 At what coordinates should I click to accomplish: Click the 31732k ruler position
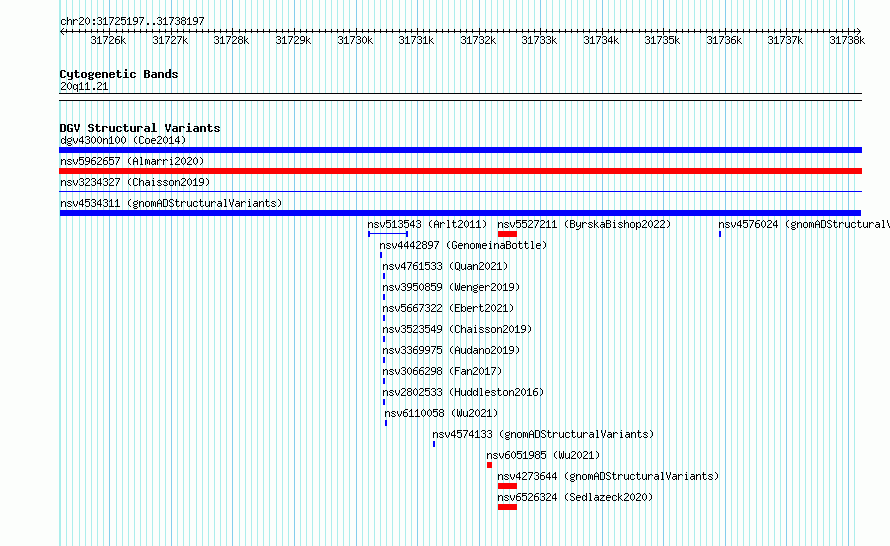(x=478, y=40)
